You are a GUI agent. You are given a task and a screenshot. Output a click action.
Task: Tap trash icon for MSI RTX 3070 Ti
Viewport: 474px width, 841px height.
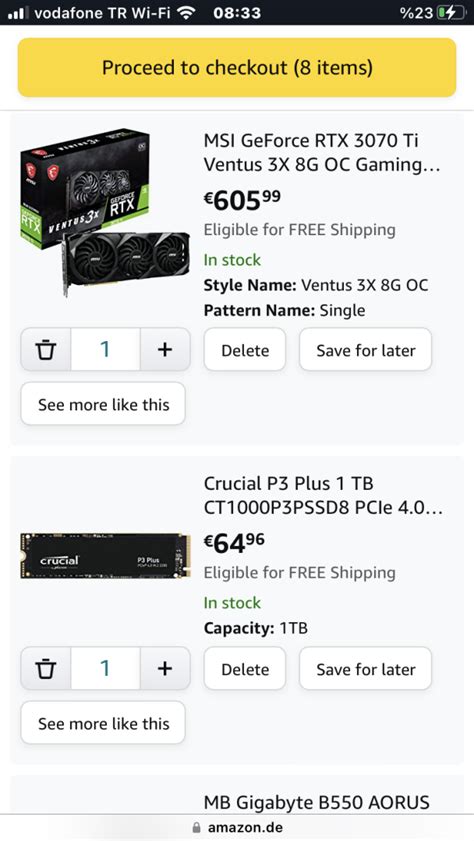pyautogui.click(x=46, y=350)
